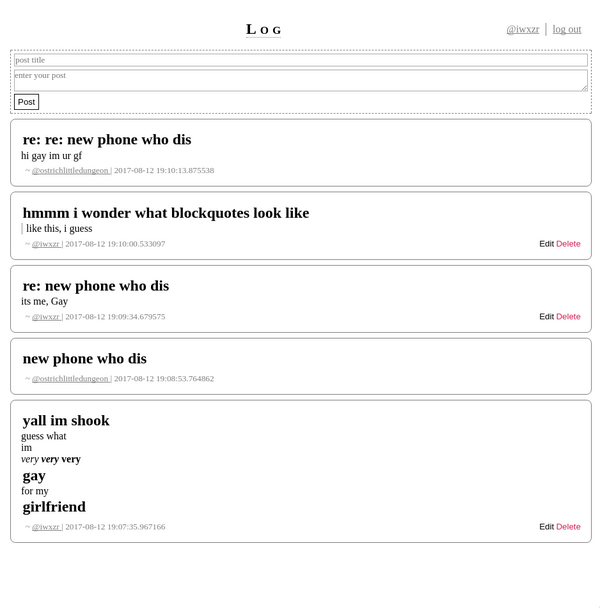The width and height of the screenshot is (600, 608).
Task: Delete the 'its me, Gay' post
Action: click(568, 317)
